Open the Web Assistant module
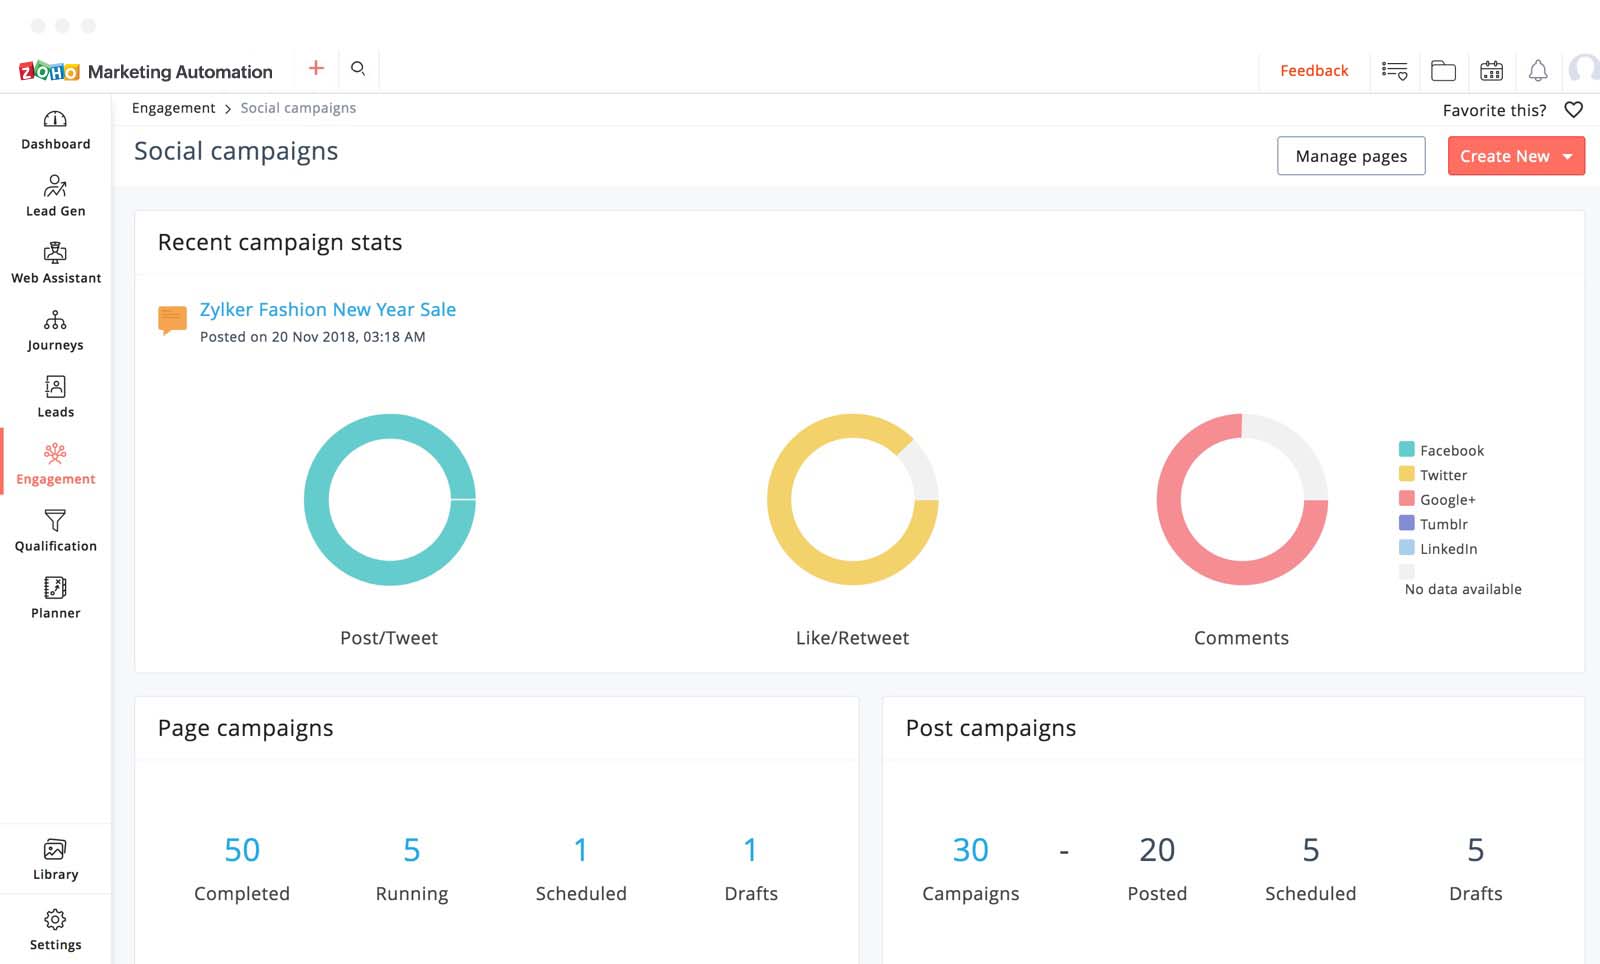1600x964 pixels. [x=55, y=264]
